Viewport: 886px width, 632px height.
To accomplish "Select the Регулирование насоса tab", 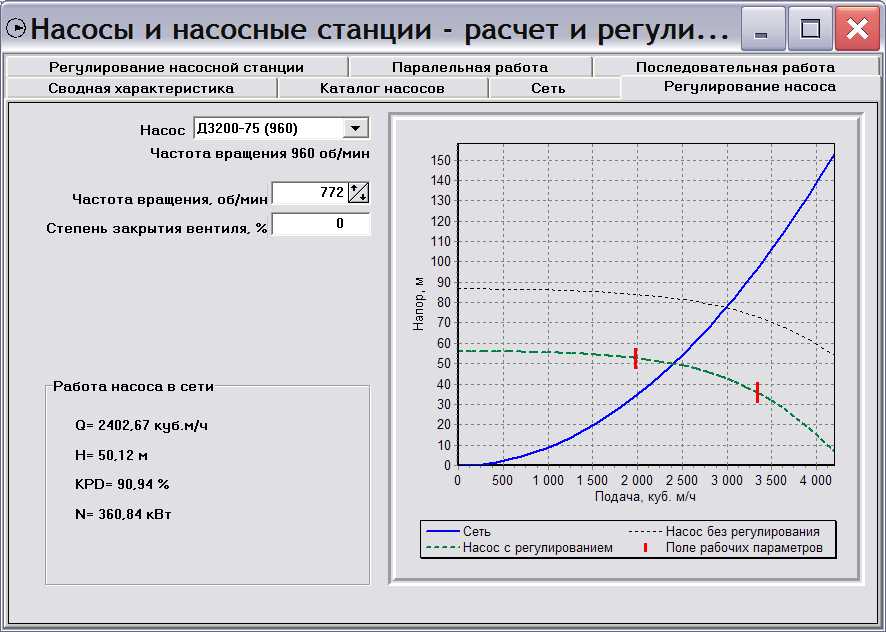I will tap(749, 87).
